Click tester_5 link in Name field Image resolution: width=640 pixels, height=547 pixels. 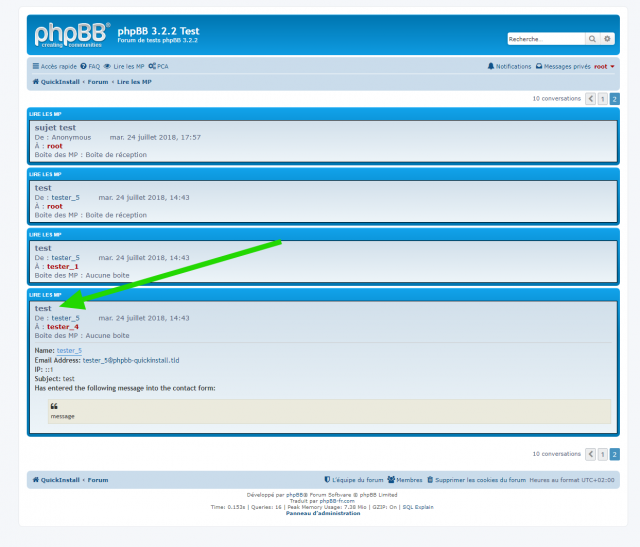(x=69, y=351)
